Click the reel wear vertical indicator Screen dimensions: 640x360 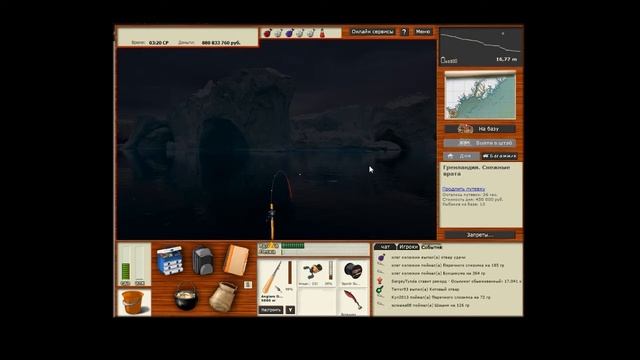click(x=331, y=271)
